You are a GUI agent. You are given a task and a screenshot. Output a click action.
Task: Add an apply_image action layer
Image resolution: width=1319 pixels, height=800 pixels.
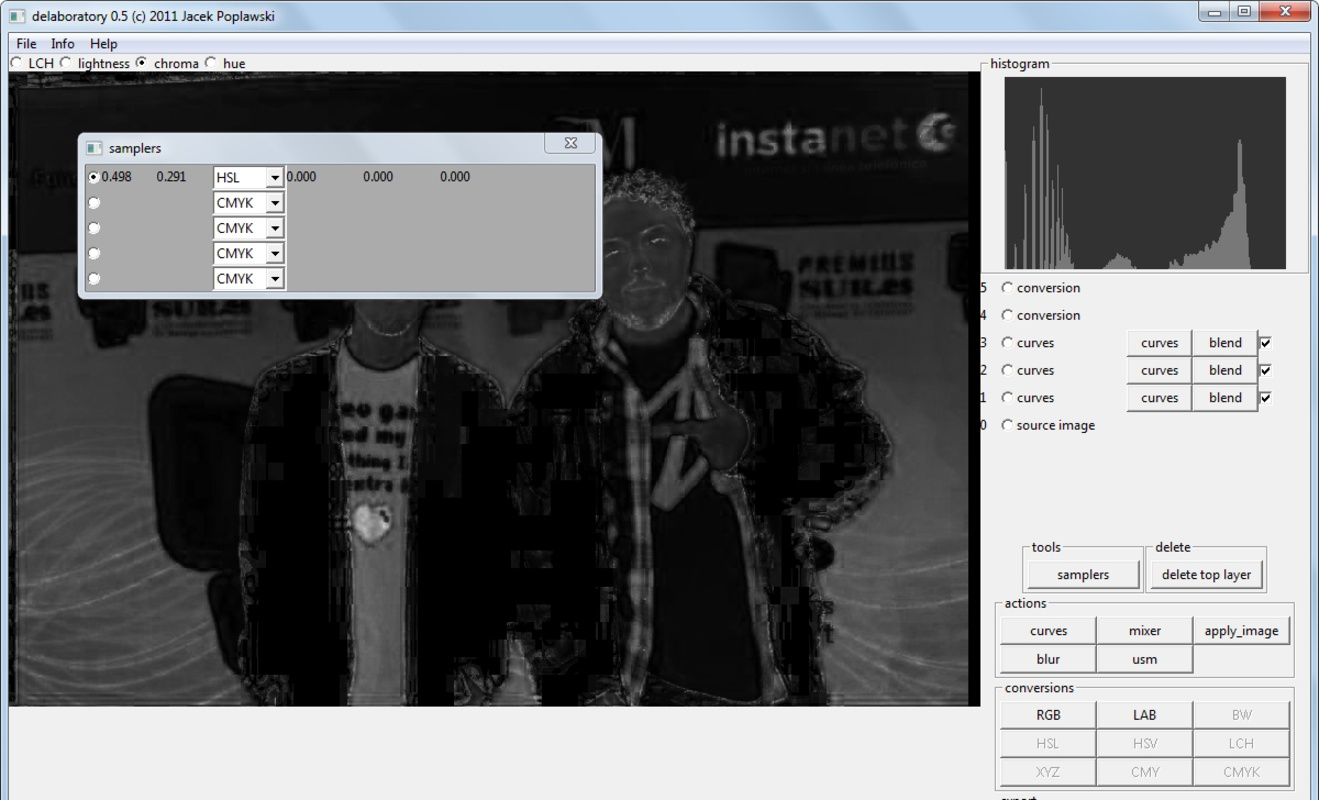coord(1241,631)
